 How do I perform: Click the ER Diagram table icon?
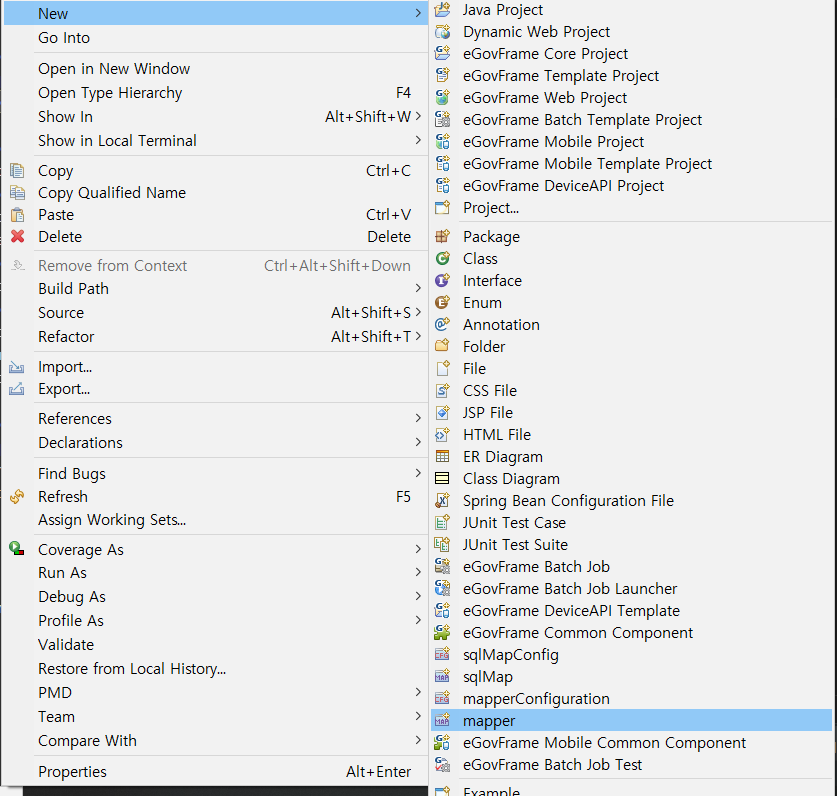pyautogui.click(x=443, y=456)
